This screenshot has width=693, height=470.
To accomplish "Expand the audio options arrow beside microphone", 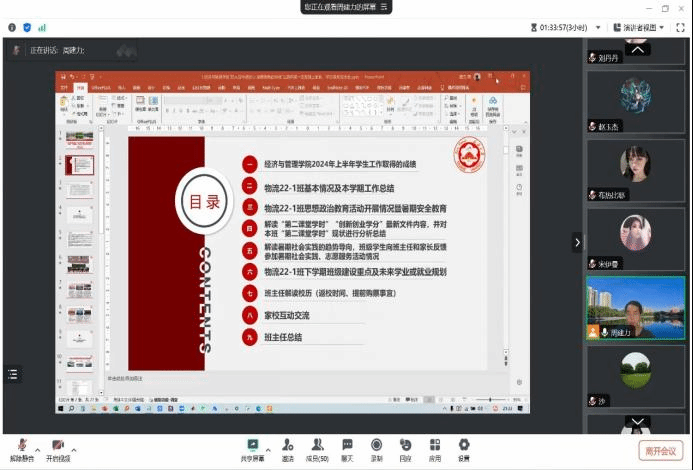I will tap(38, 443).
